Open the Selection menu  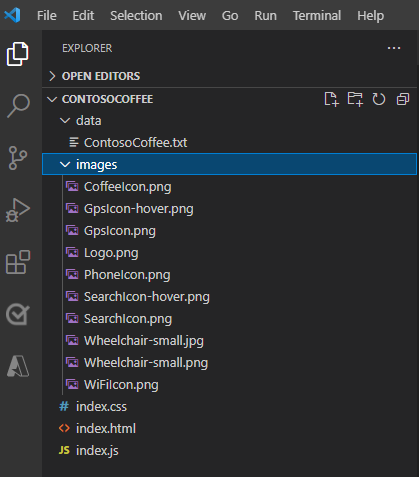[x=136, y=15]
